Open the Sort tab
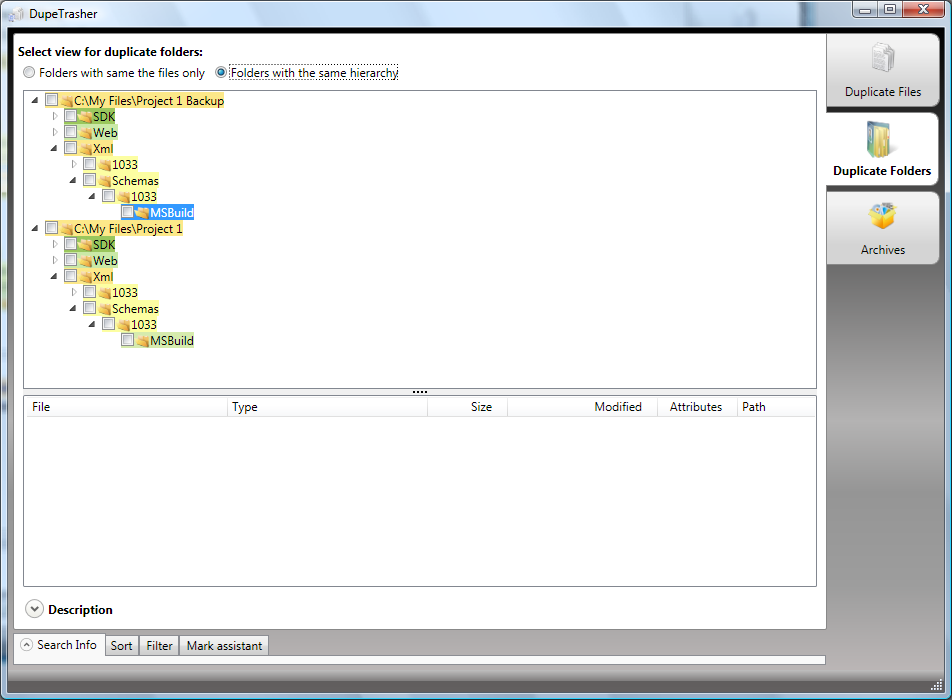The width and height of the screenshot is (952, 700). (121, 645)
